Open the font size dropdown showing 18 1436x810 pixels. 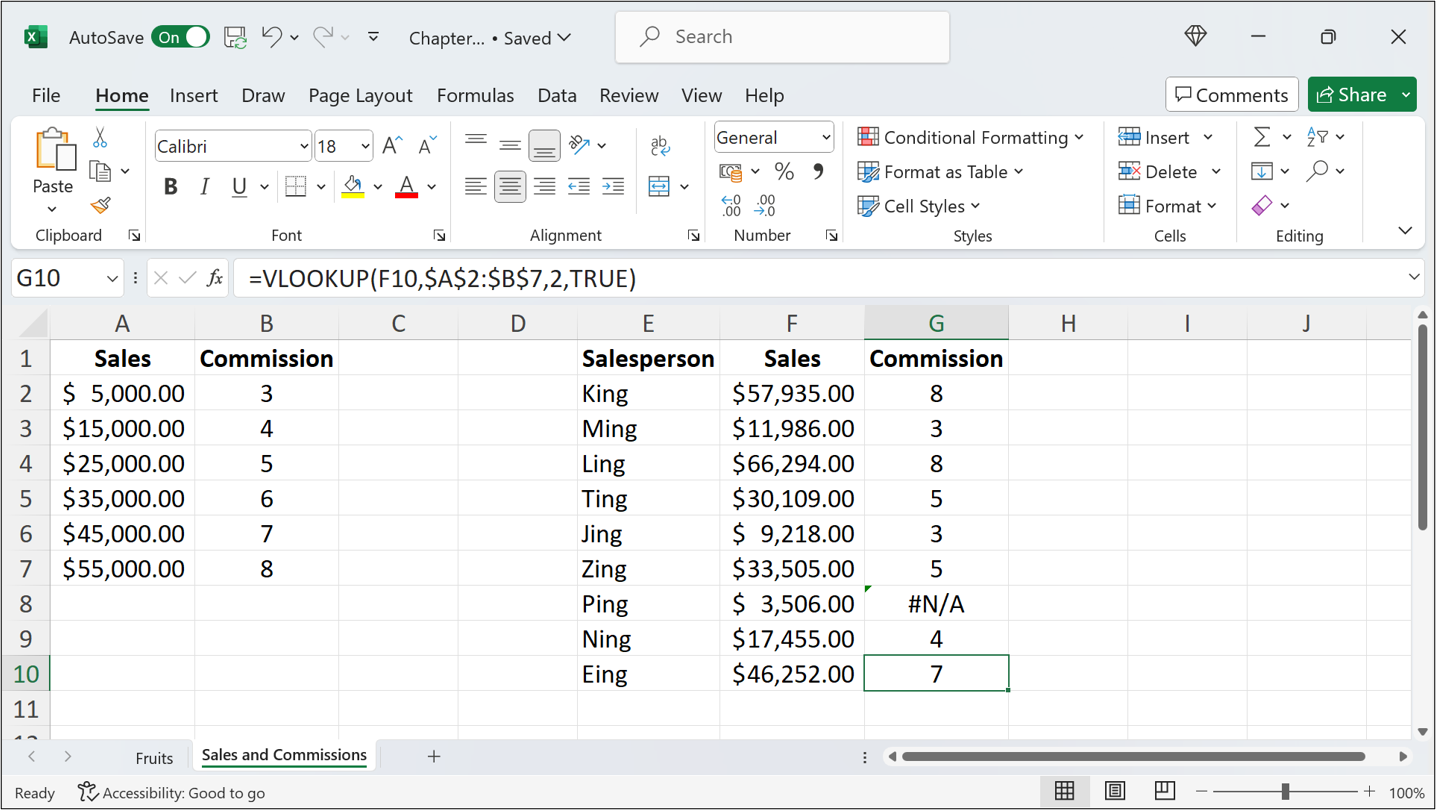pos(365,147)
